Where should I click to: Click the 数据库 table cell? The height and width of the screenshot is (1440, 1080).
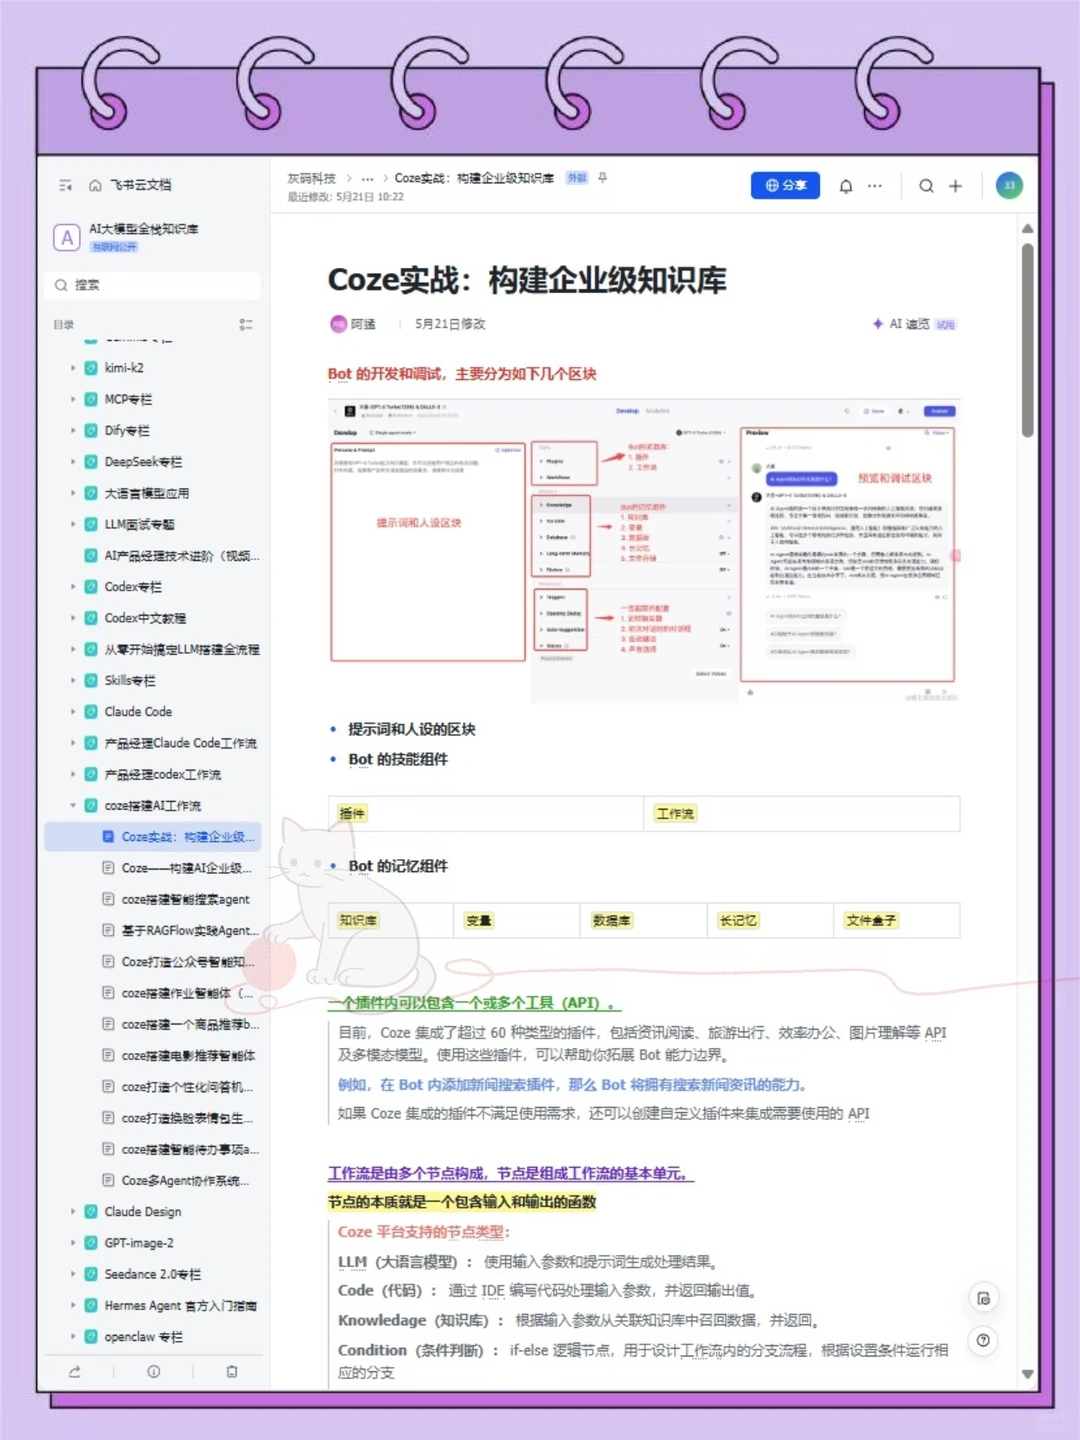[644, 920]
